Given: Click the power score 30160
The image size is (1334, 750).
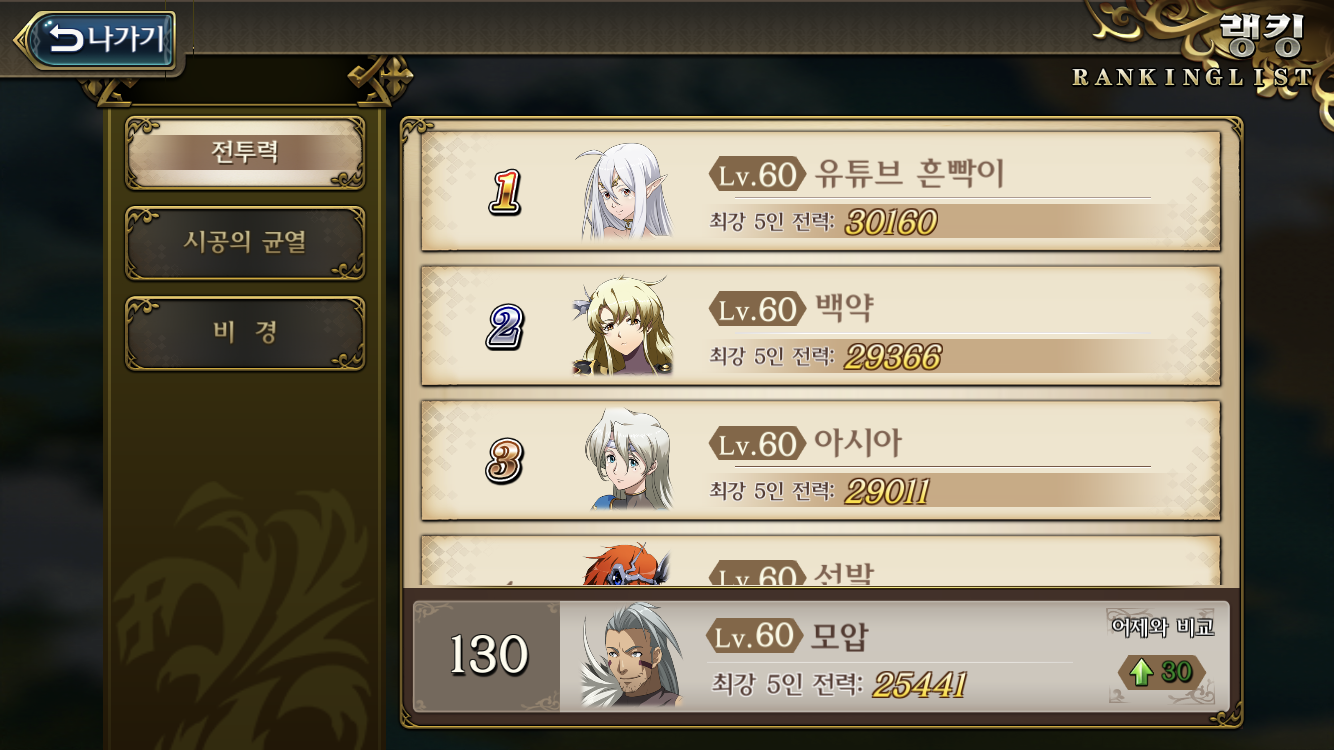Looking at the screenshot, I should [x=891, y=222].
